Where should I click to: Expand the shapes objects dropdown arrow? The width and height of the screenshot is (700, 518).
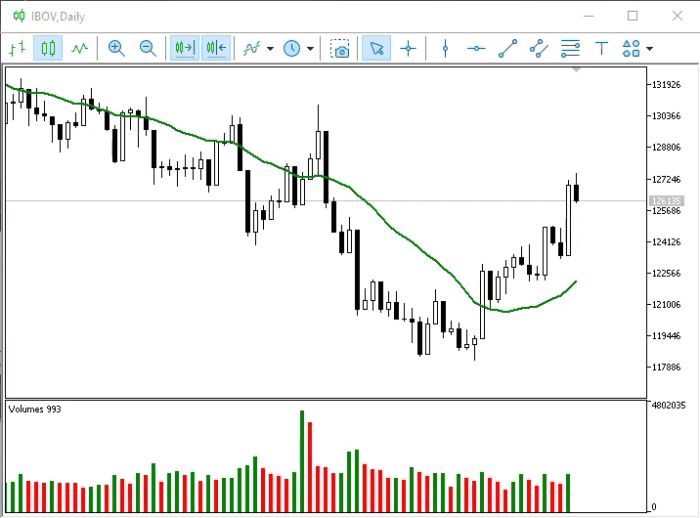(650, 48)
